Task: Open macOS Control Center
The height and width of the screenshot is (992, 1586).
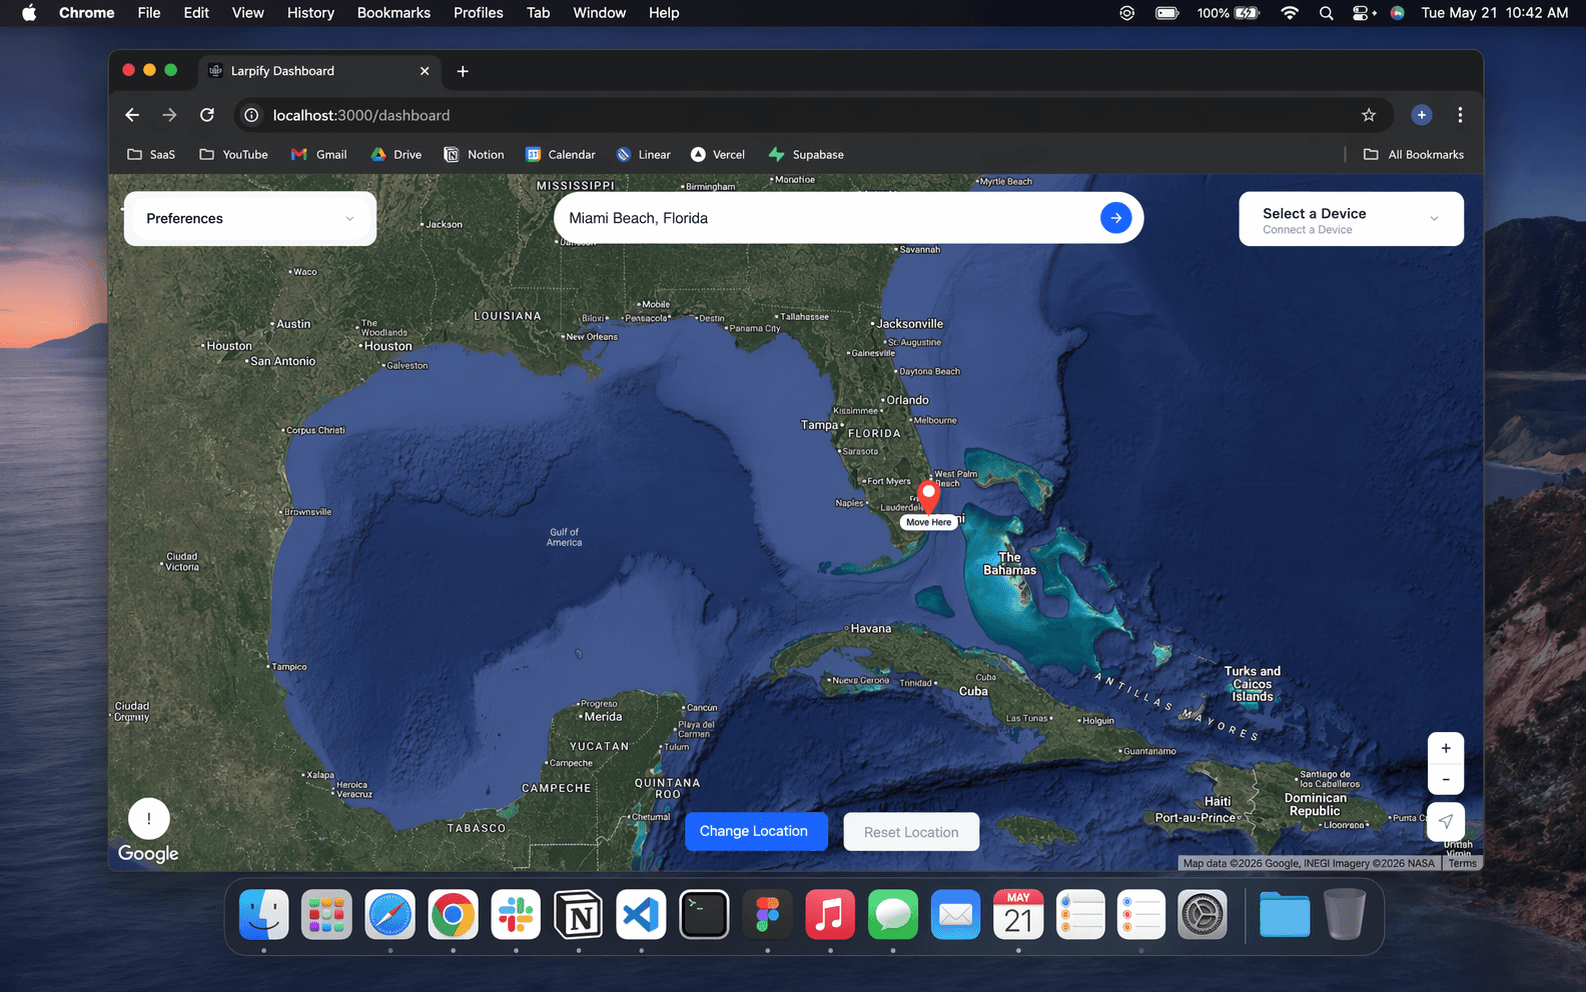Action: click(x=1363, y=13)
